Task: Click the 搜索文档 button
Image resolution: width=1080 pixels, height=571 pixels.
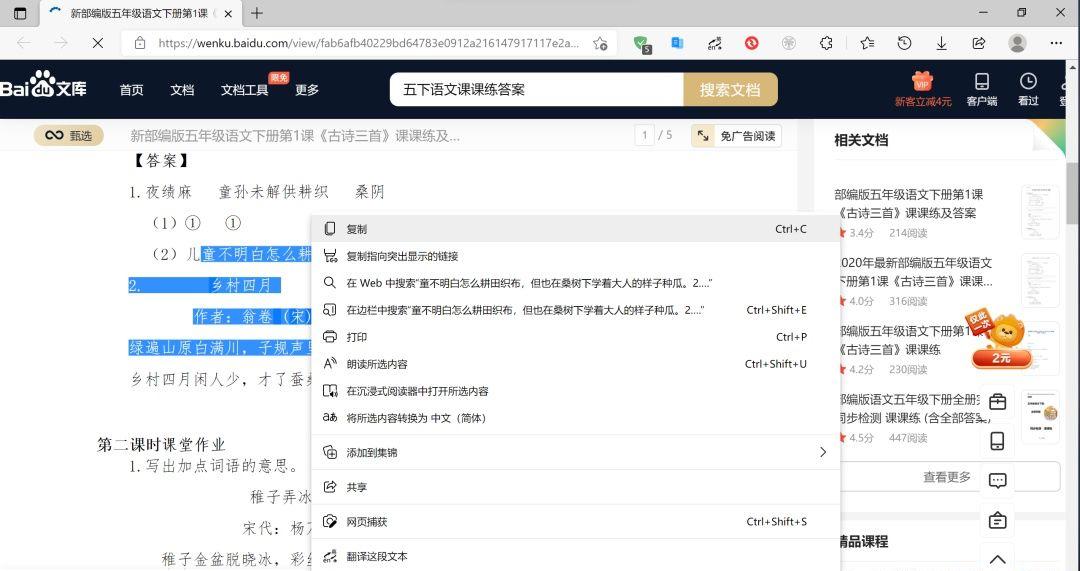Action: pos(730,90)
